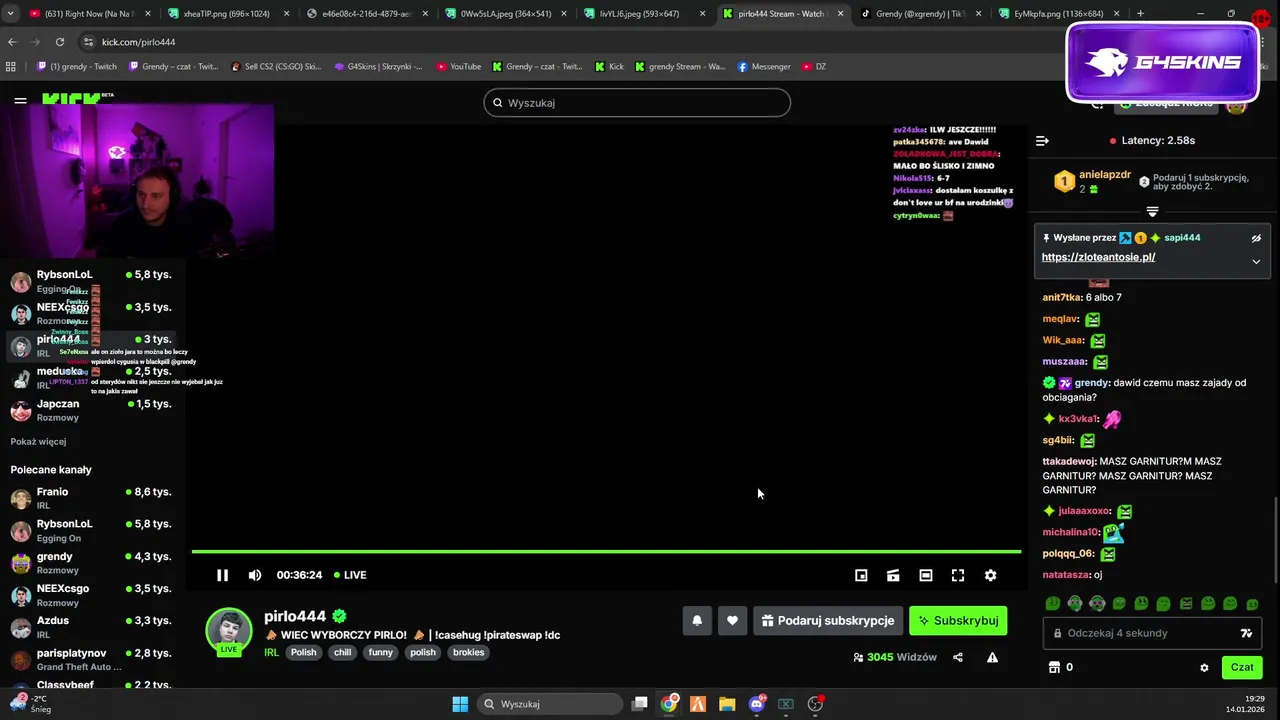
Task: Select the 'Polish' capitalized tag
Action: pyautogui.click(x=303, y=652)
